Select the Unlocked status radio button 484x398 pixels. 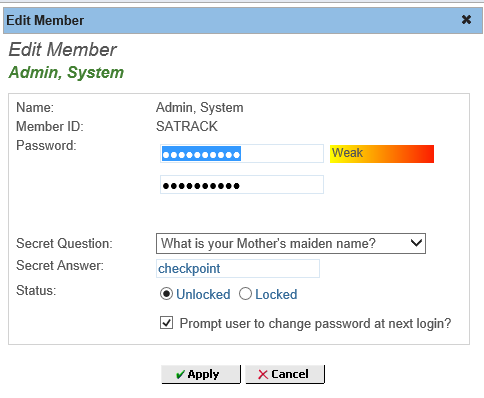coord(166,294)
